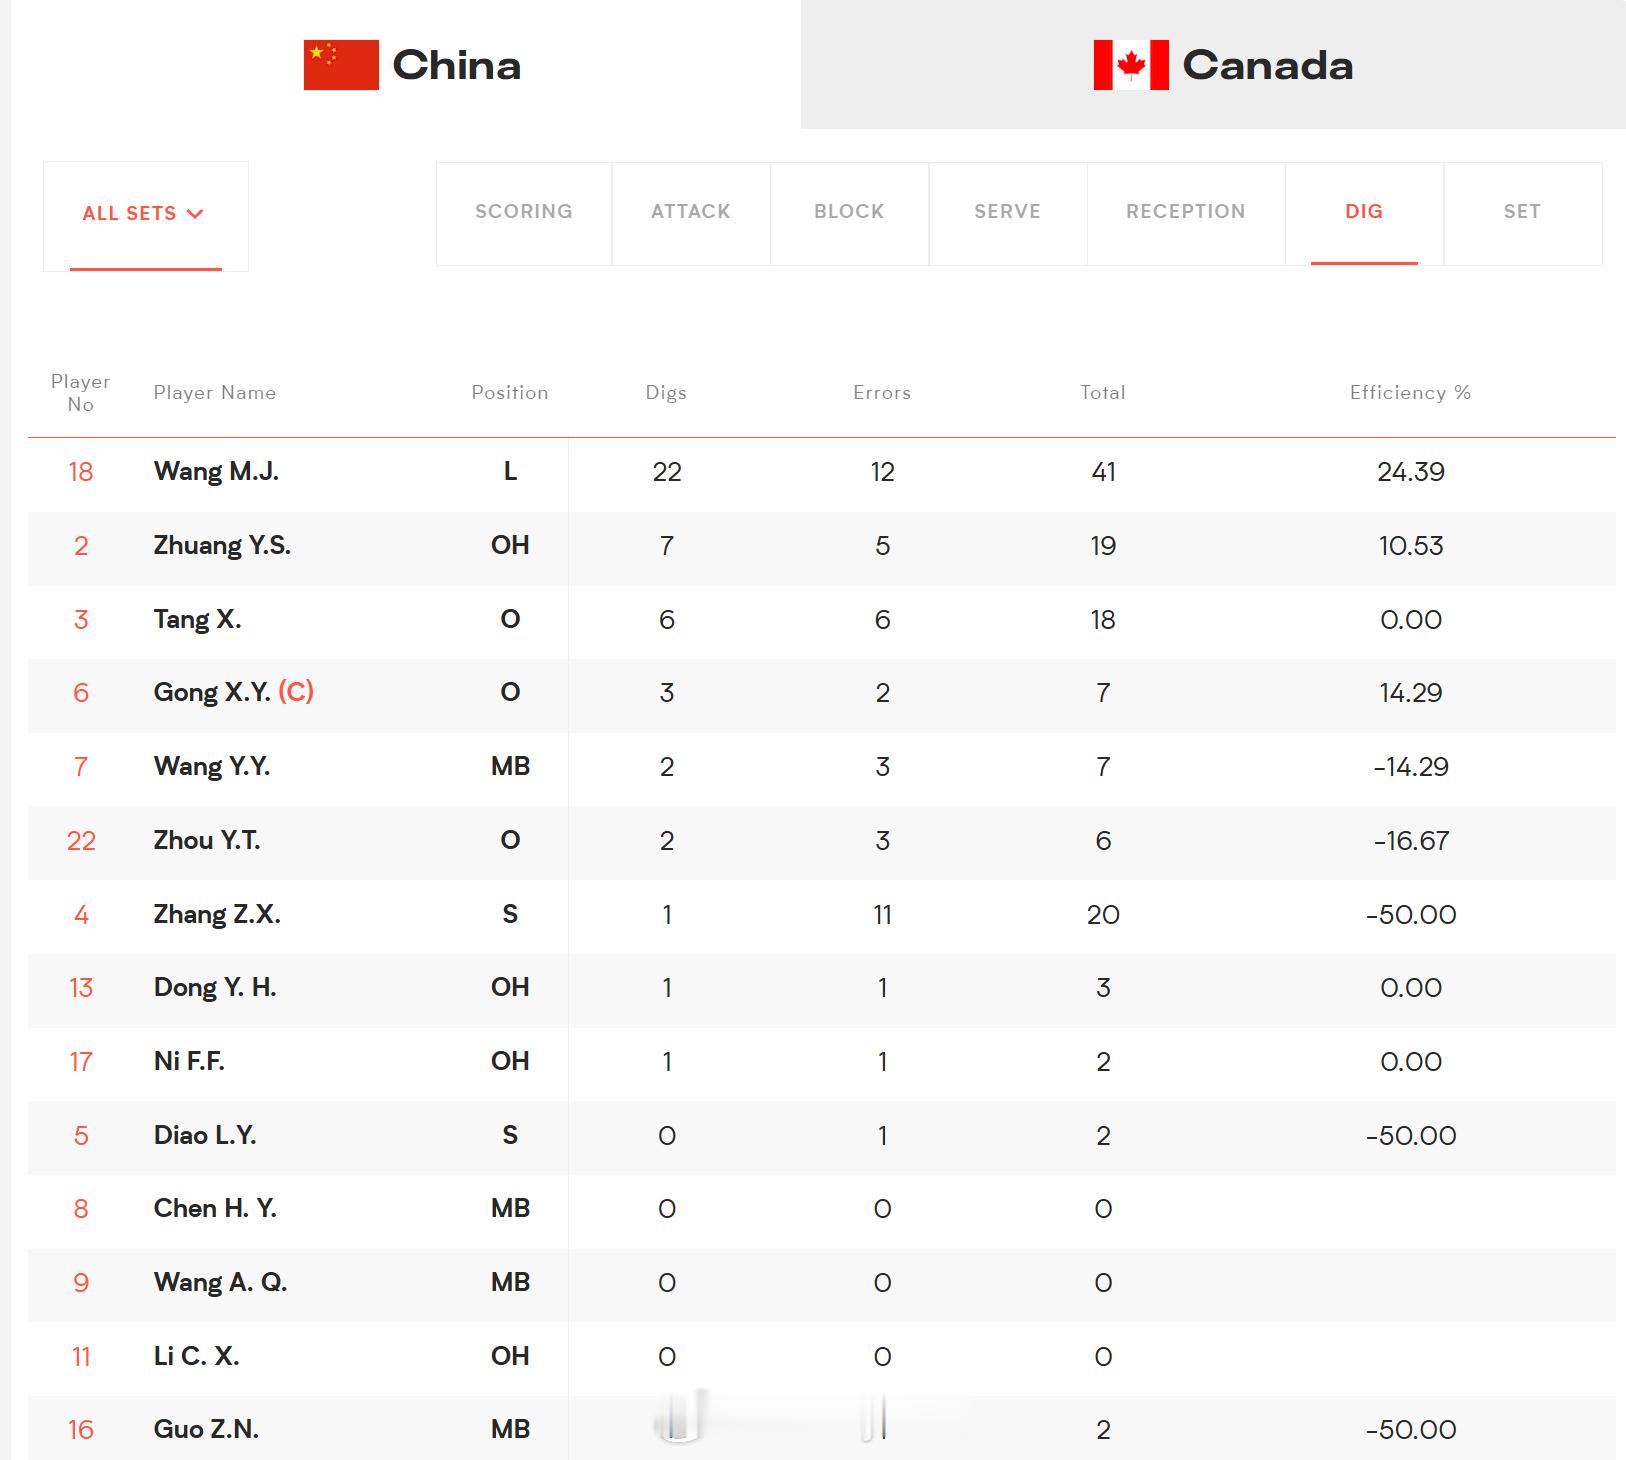The height and width of the screenshot is (1460, 1626).
Task: Sort by Errors column header
Action: pyautogui.click(x=882, y=393)
